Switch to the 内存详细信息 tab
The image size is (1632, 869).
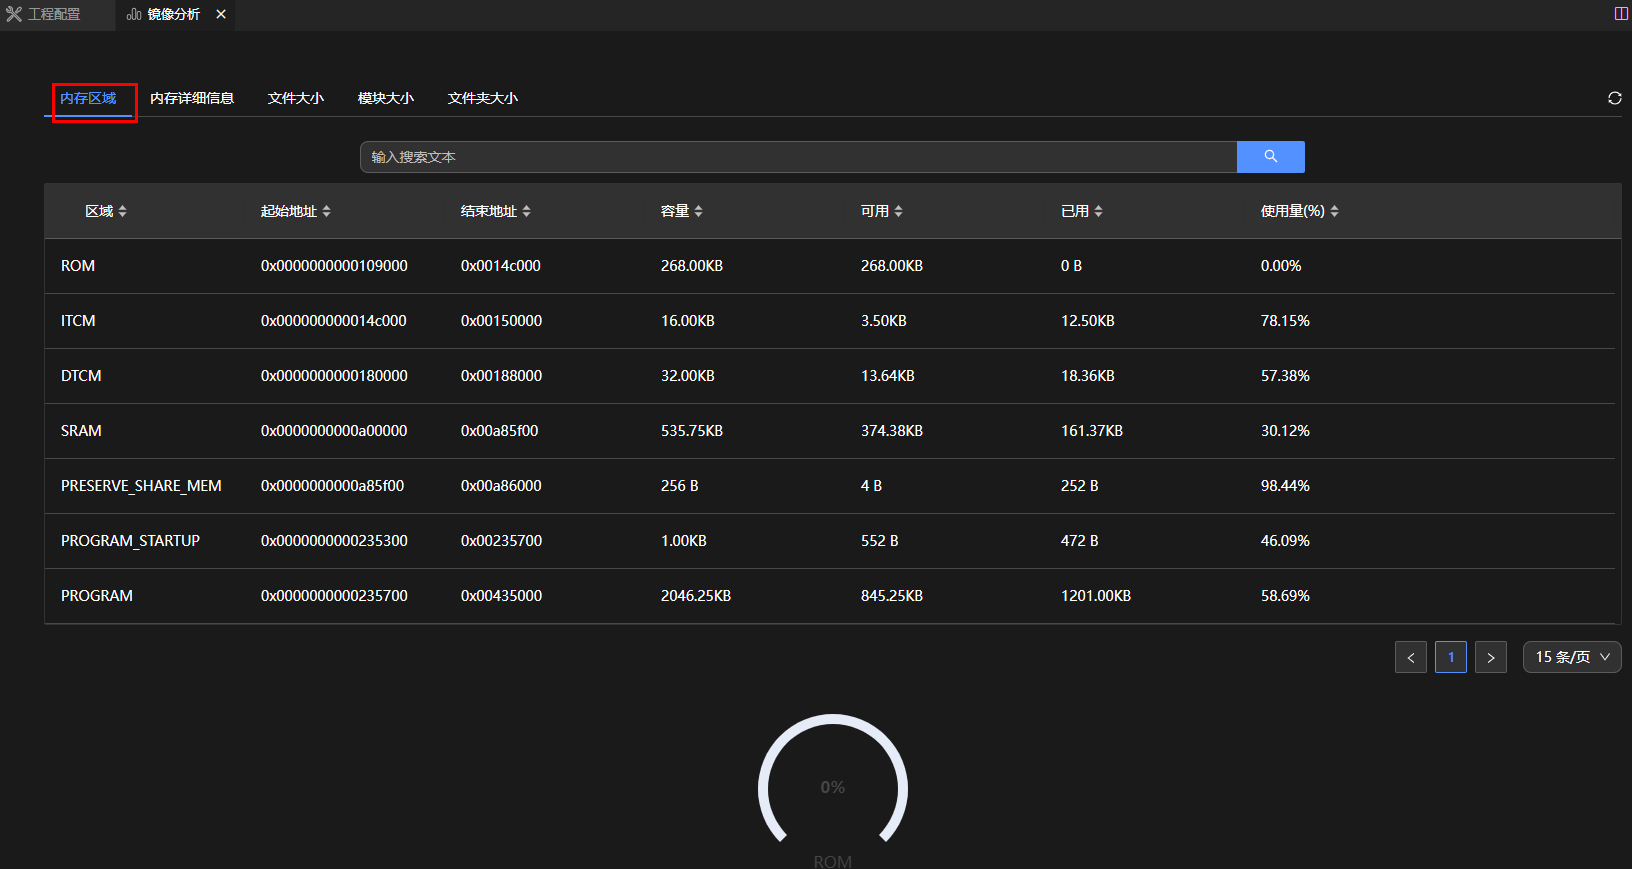tap(192, 98)
